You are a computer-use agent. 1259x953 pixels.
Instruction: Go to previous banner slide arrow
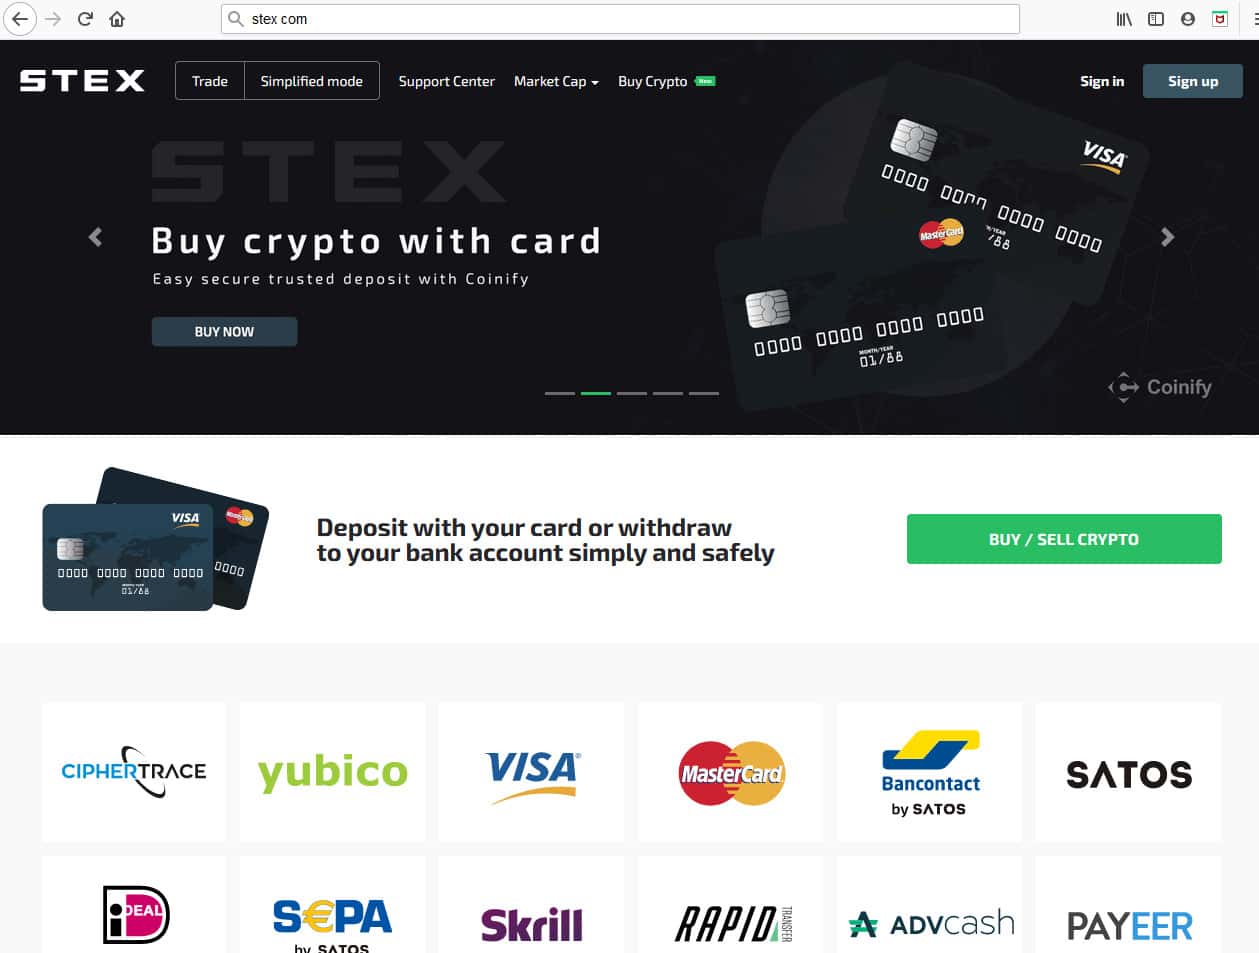(x=96, y=237)
